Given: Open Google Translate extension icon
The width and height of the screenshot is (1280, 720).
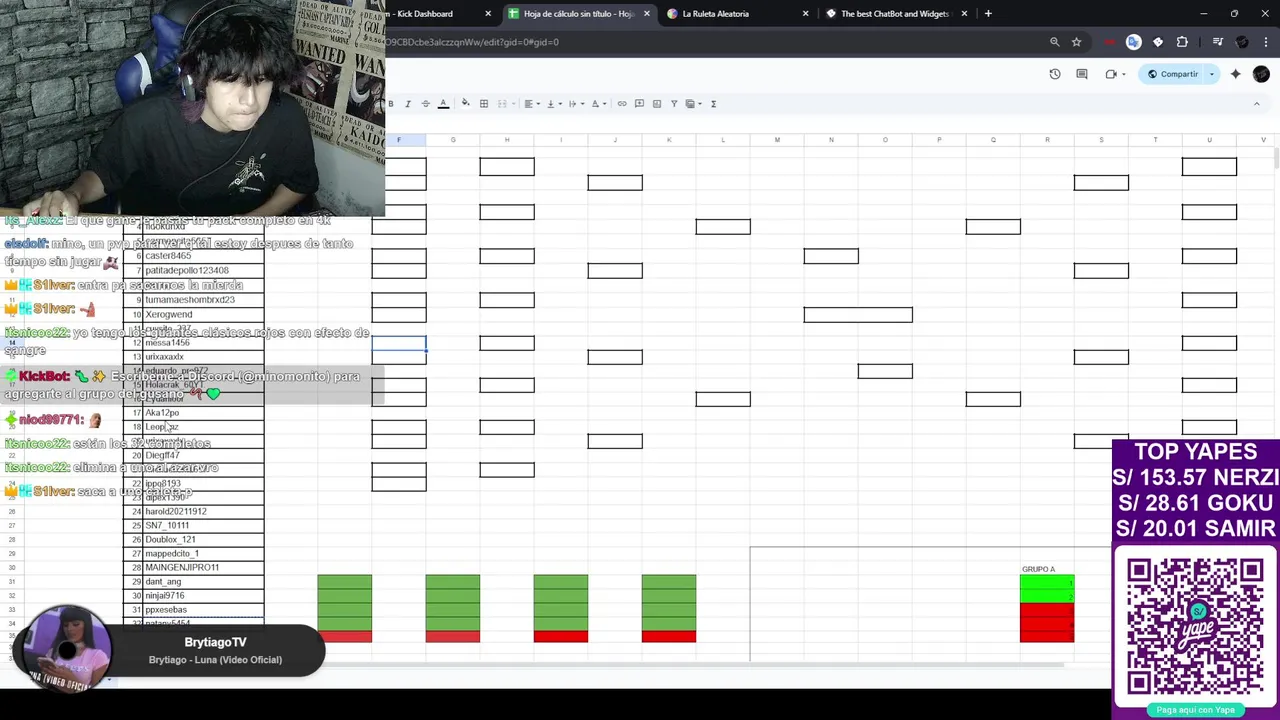Looking at the screenshot, I should (x=1133, y=42).
